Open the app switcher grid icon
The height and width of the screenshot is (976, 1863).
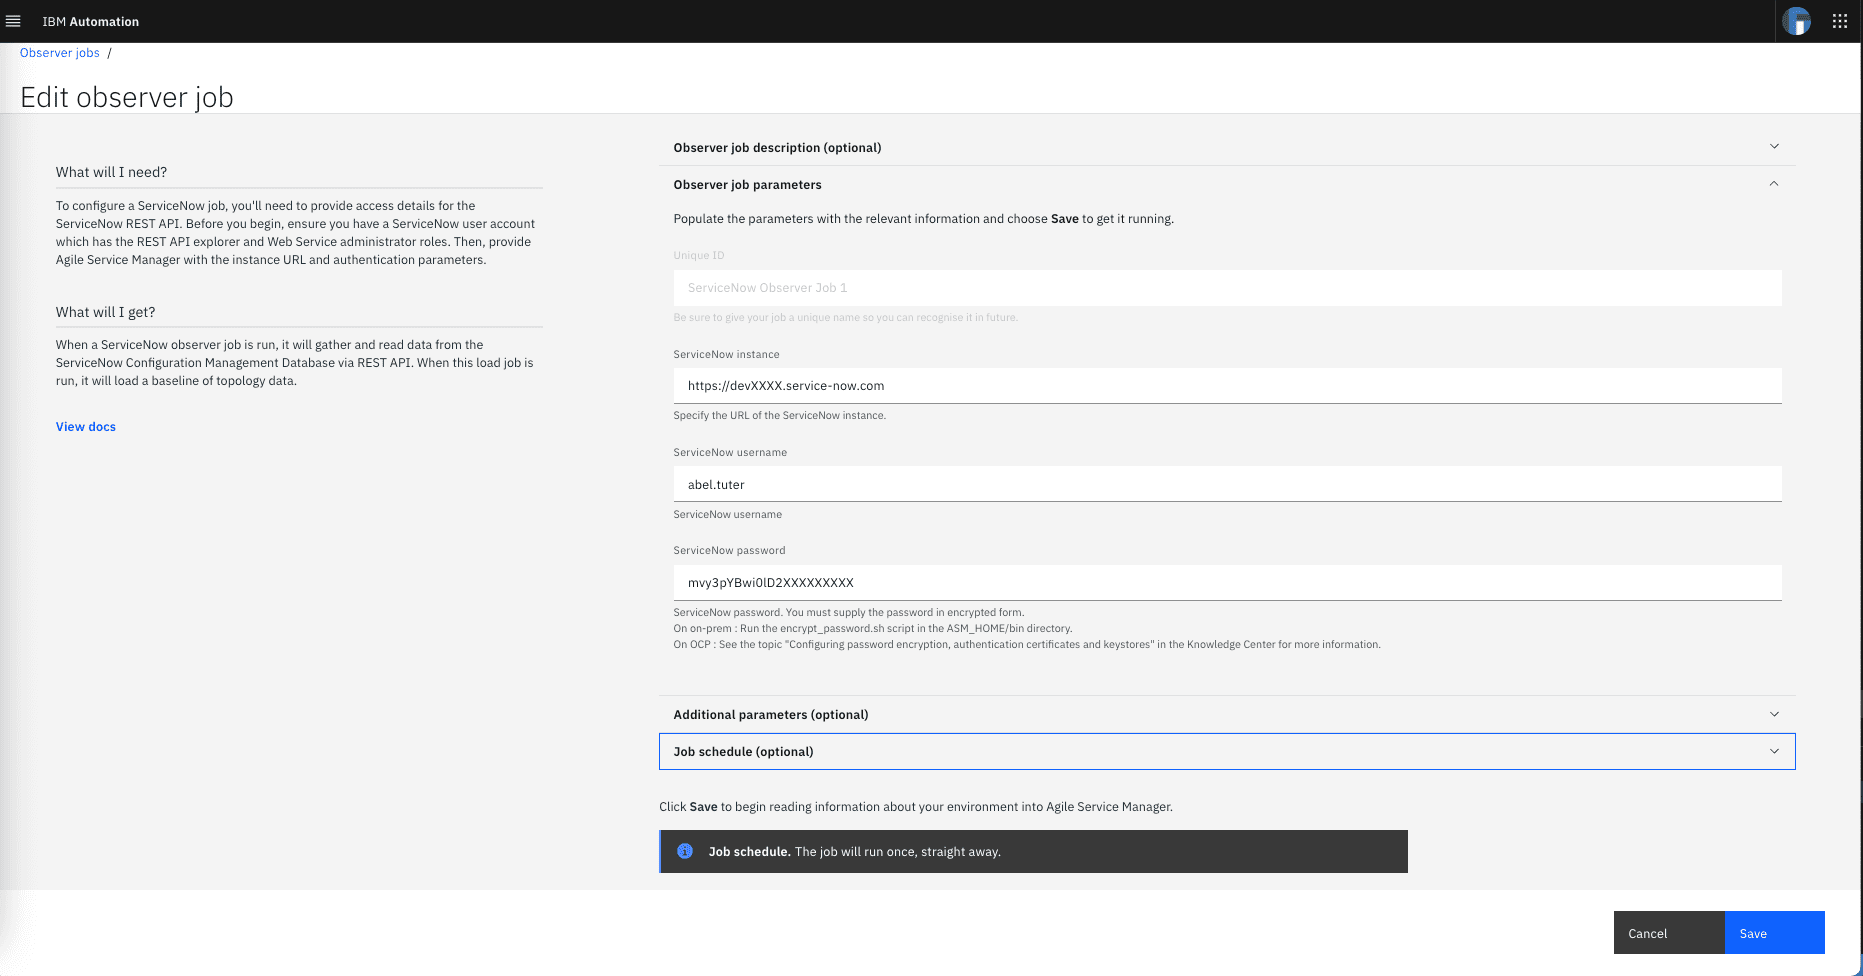(1839, 21)
